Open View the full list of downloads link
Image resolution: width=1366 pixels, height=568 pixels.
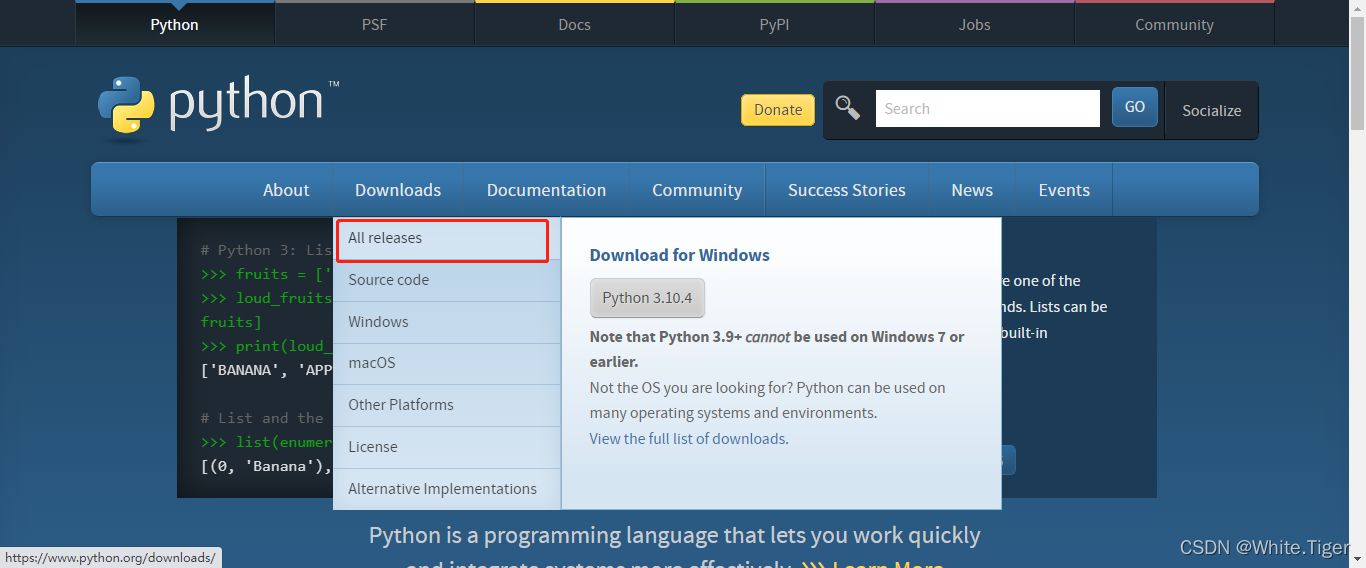687,439
